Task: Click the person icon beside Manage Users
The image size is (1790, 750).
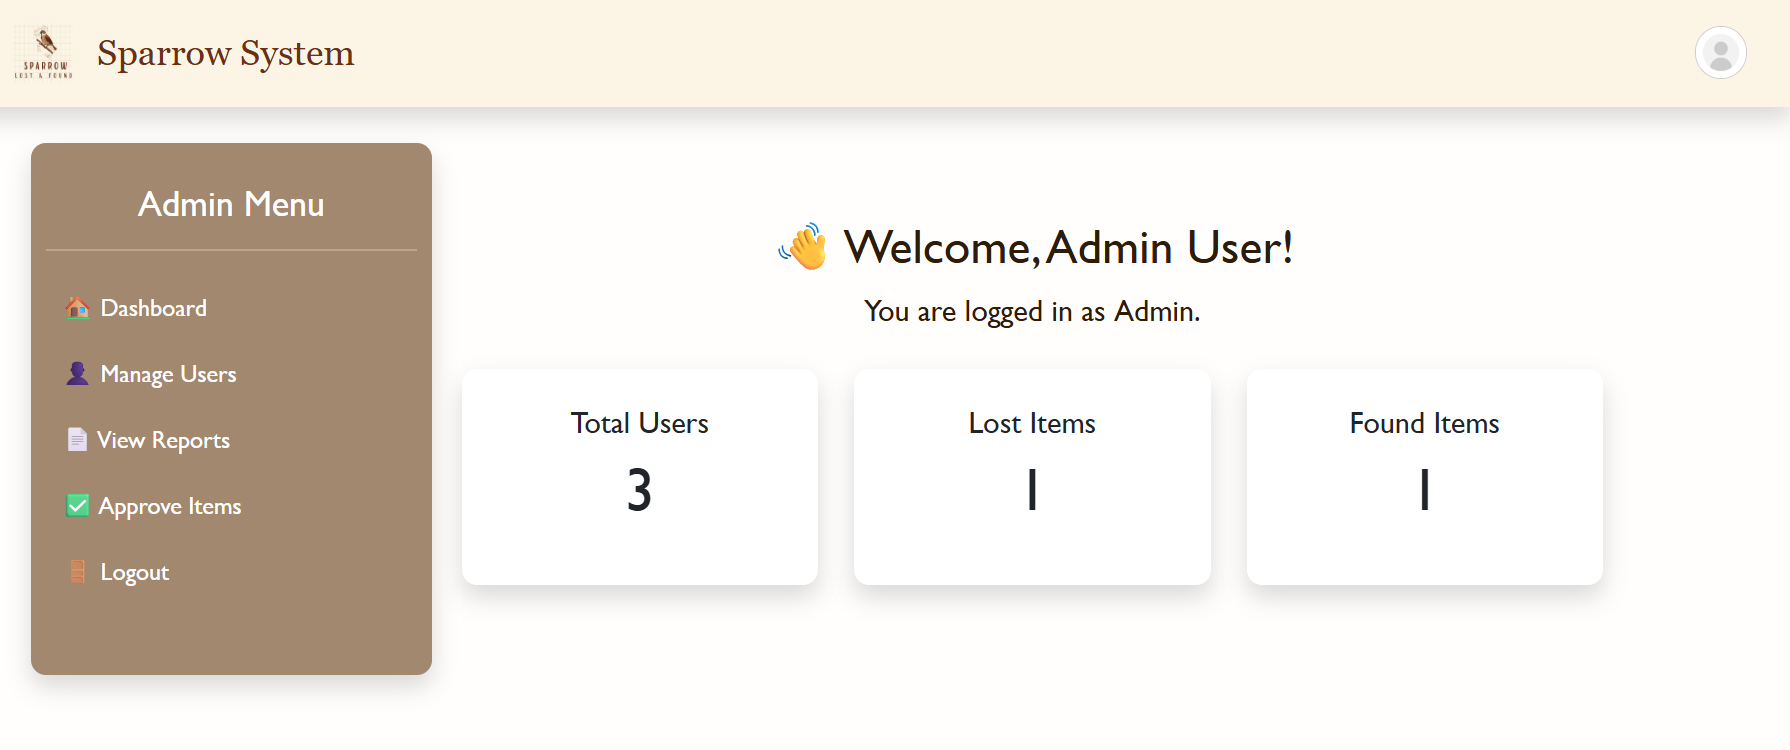Action: coord(77,374)
